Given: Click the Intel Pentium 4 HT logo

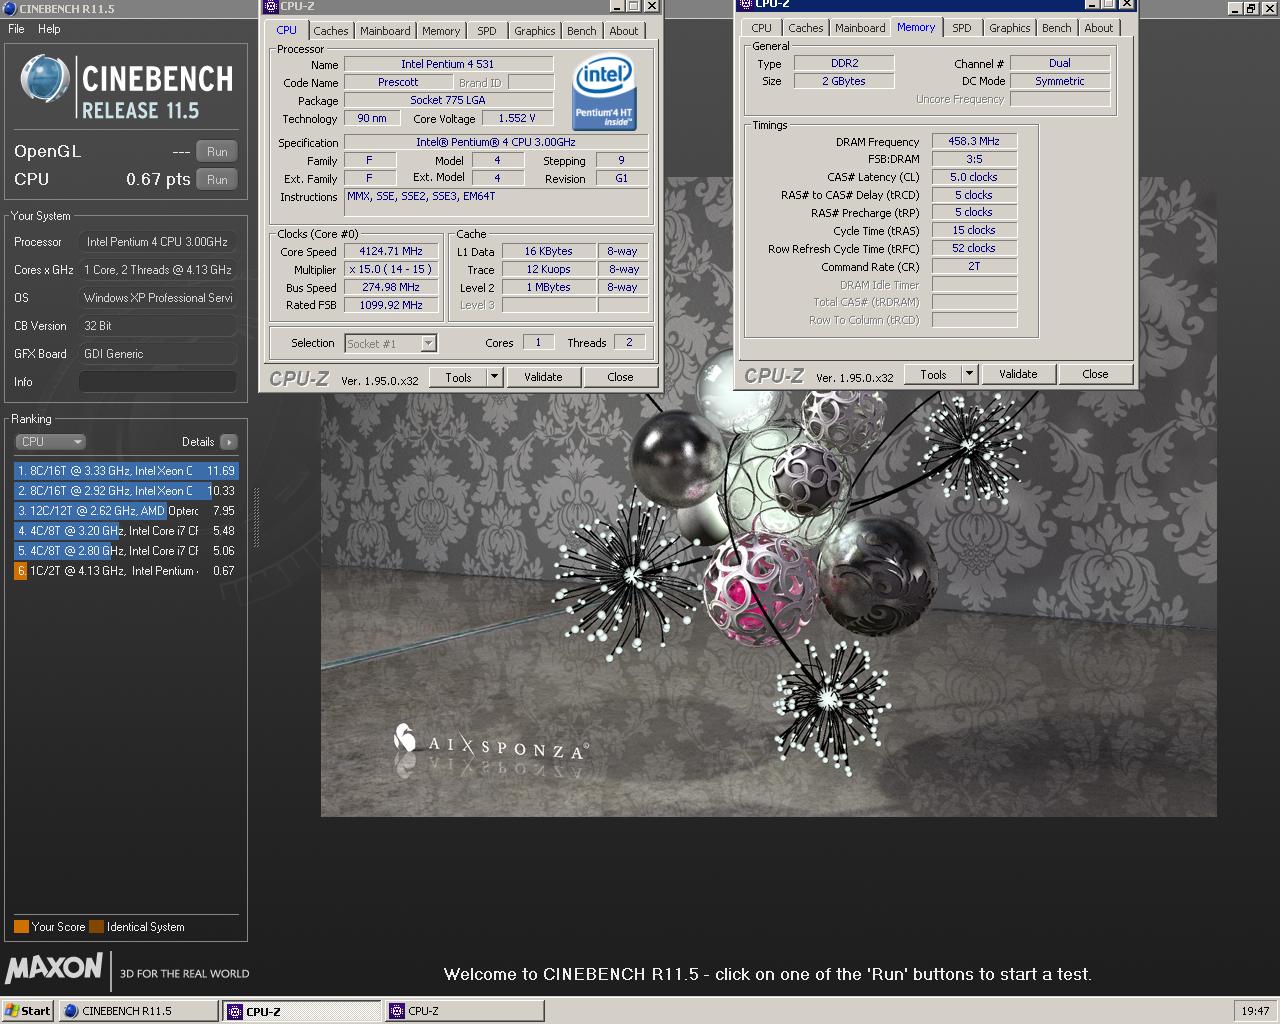Looking at the screenshot, I should pyautogui.click(x=604, y=93).
